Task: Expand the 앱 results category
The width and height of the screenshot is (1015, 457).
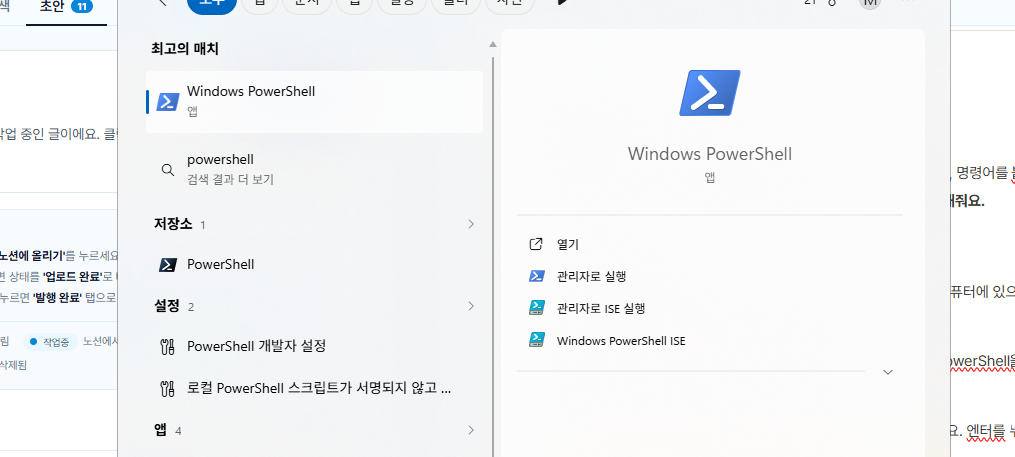Action: click(471, 430)
